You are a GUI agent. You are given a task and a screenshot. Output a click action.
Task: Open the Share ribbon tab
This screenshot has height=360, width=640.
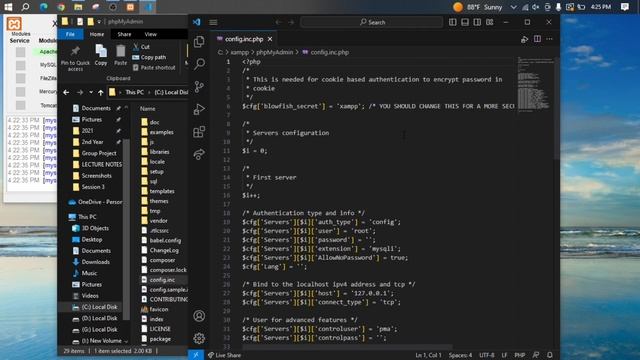pyautogui.click(x=124, y=34)
